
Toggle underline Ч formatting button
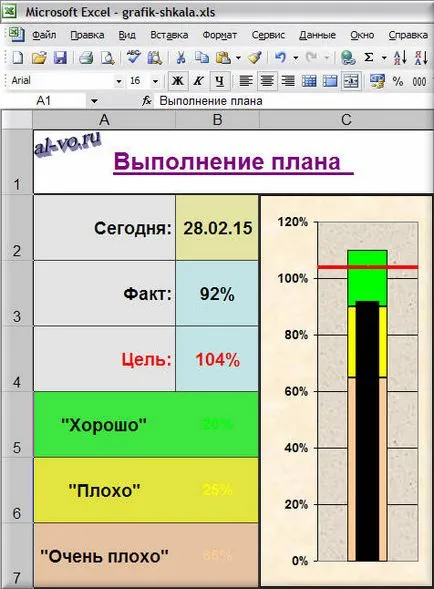point(219,81)
